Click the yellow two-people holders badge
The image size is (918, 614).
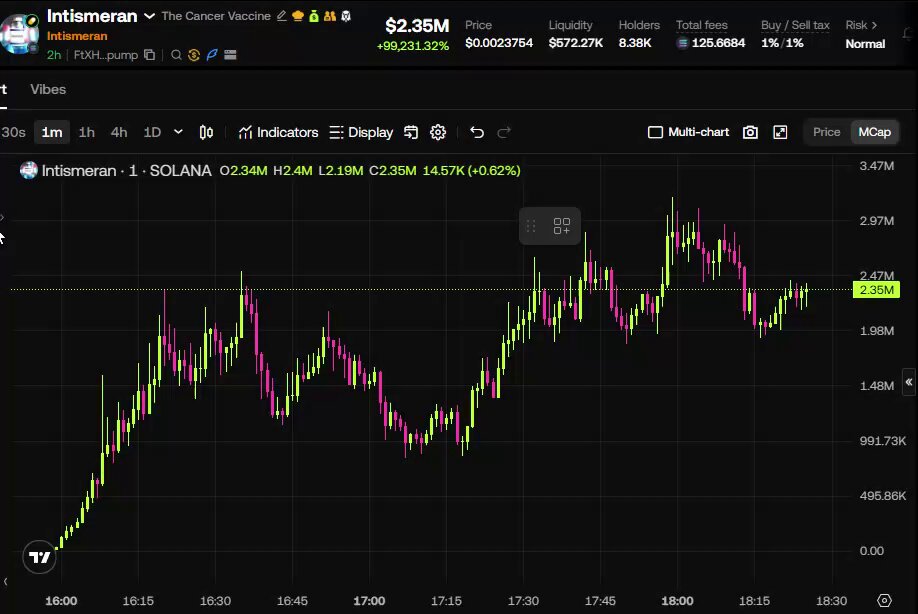330,16
